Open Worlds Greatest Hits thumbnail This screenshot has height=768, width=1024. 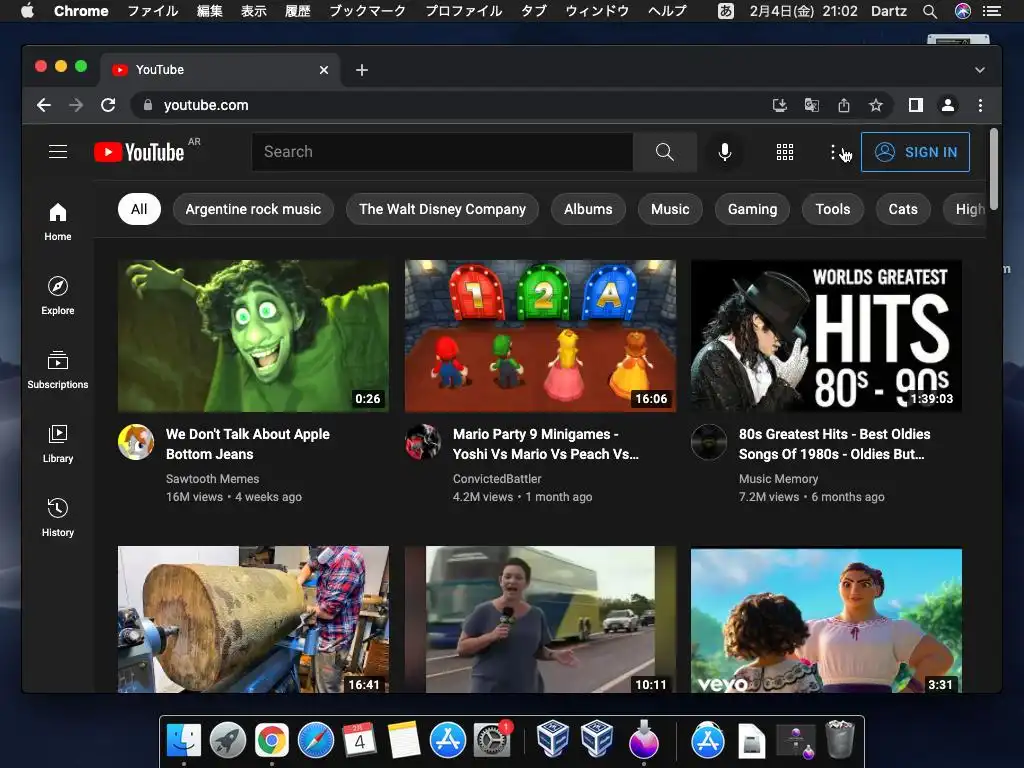coord(826,336)
